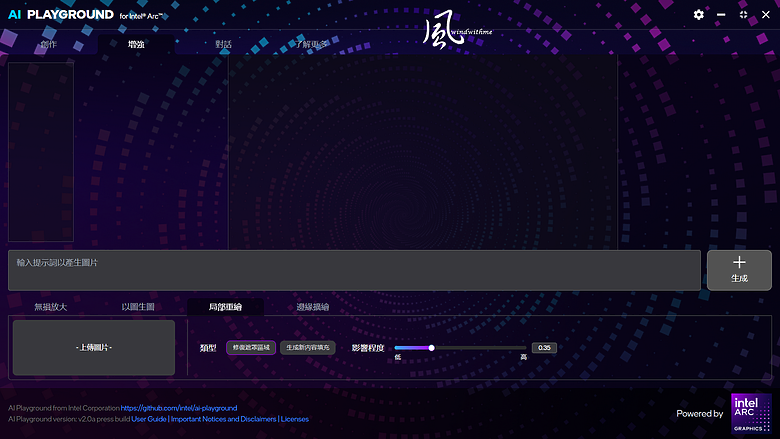Screen dimensions: 780x439
Task: Select the 修復遮罩區域 type option
Action: point(251,348)
